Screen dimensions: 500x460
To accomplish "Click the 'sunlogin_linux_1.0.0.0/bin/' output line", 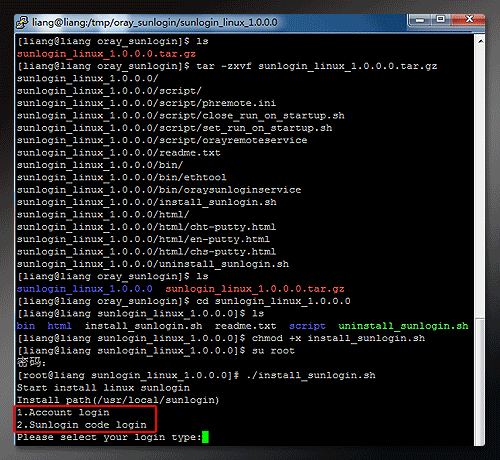I will (100, 165).
